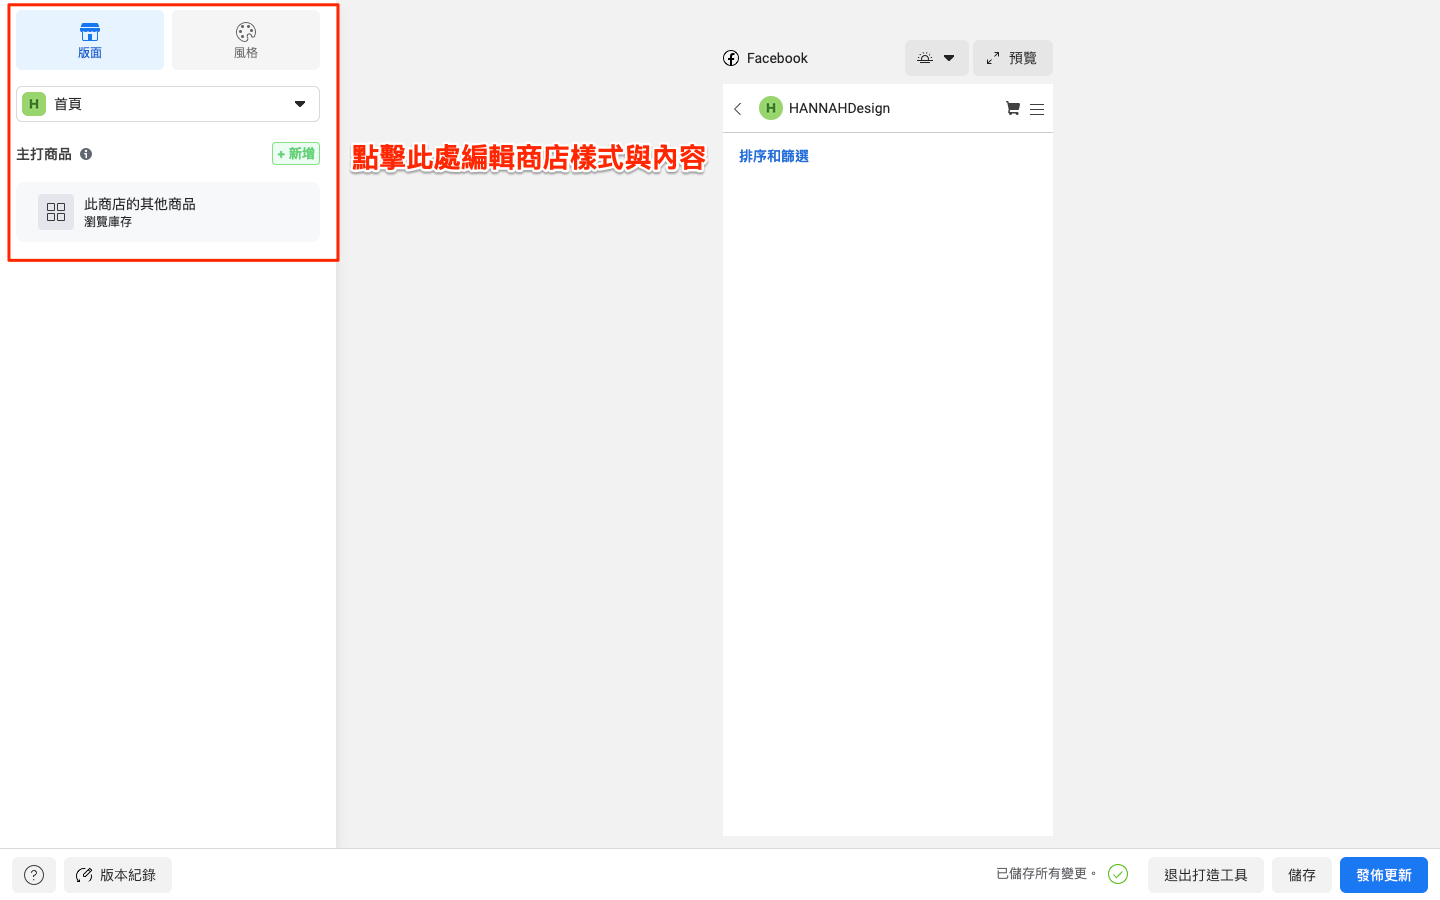Click the 主打商品 info icon

[86, 154]
